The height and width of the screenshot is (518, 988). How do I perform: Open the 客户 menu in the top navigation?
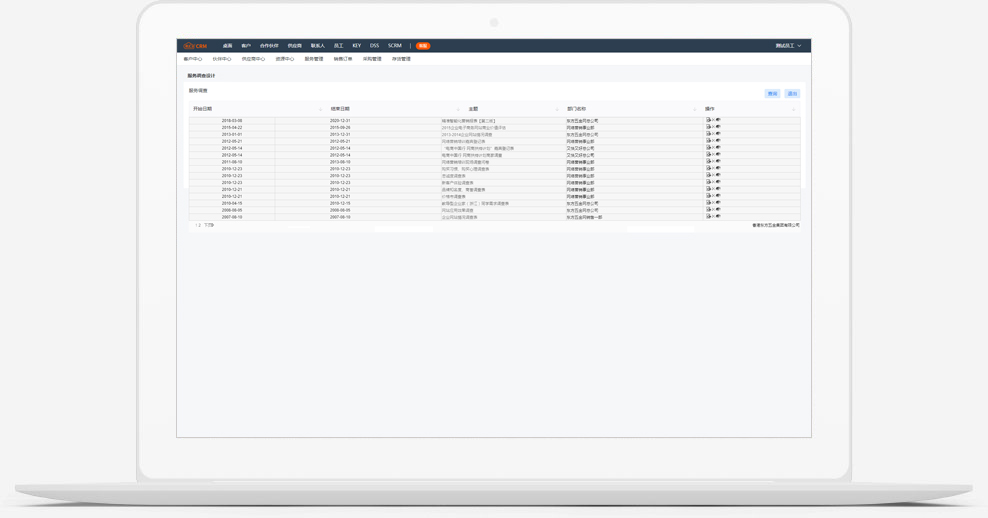click(246, 46)
